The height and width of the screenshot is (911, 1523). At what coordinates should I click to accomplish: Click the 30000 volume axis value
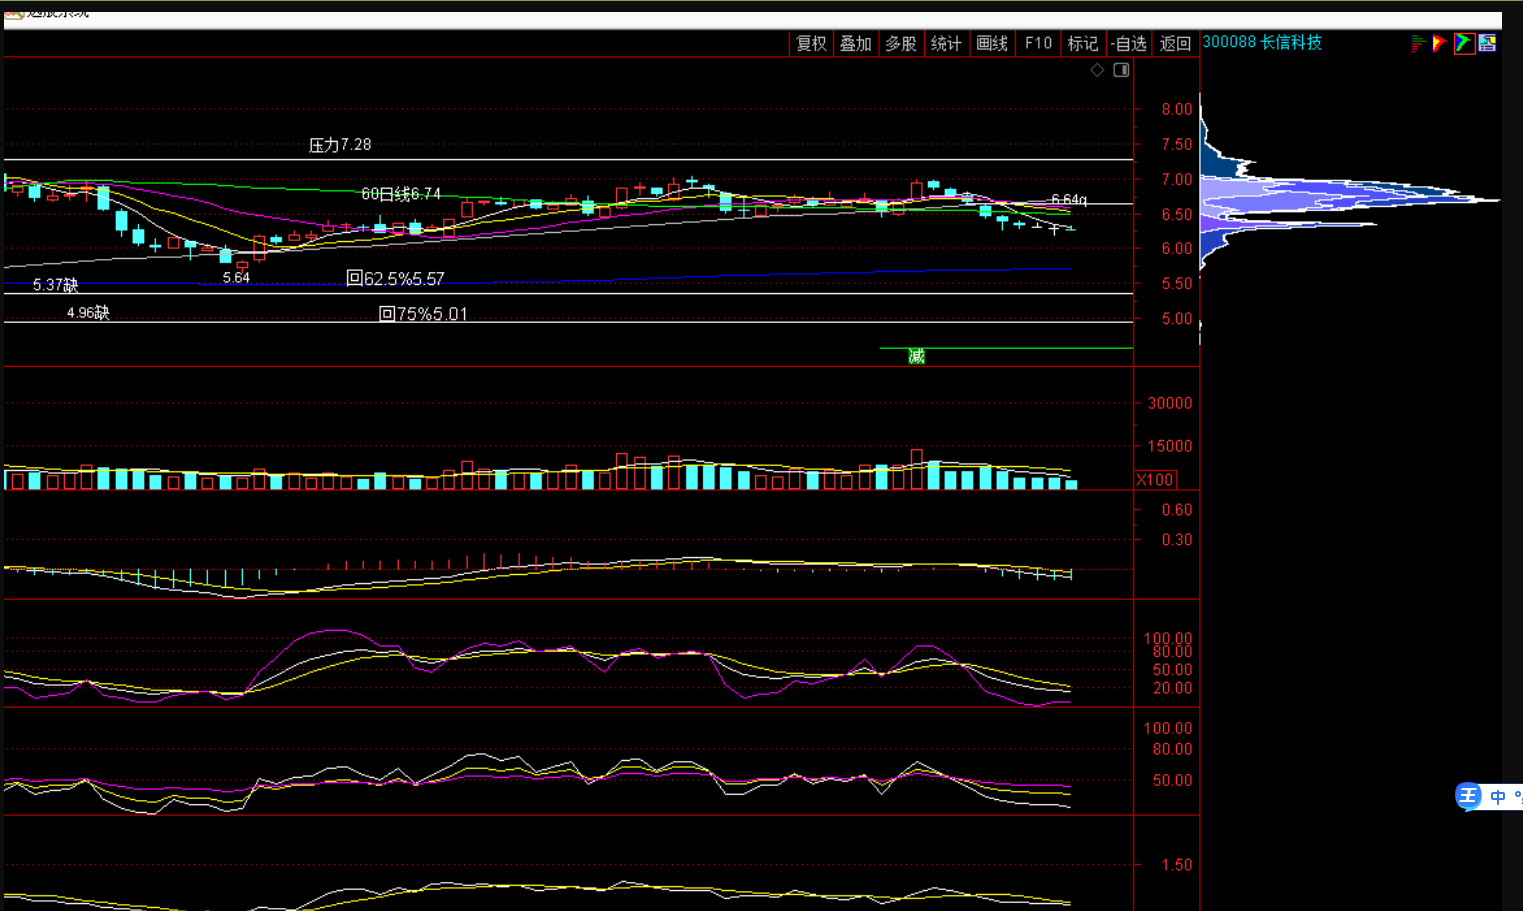pos(1170,404)
